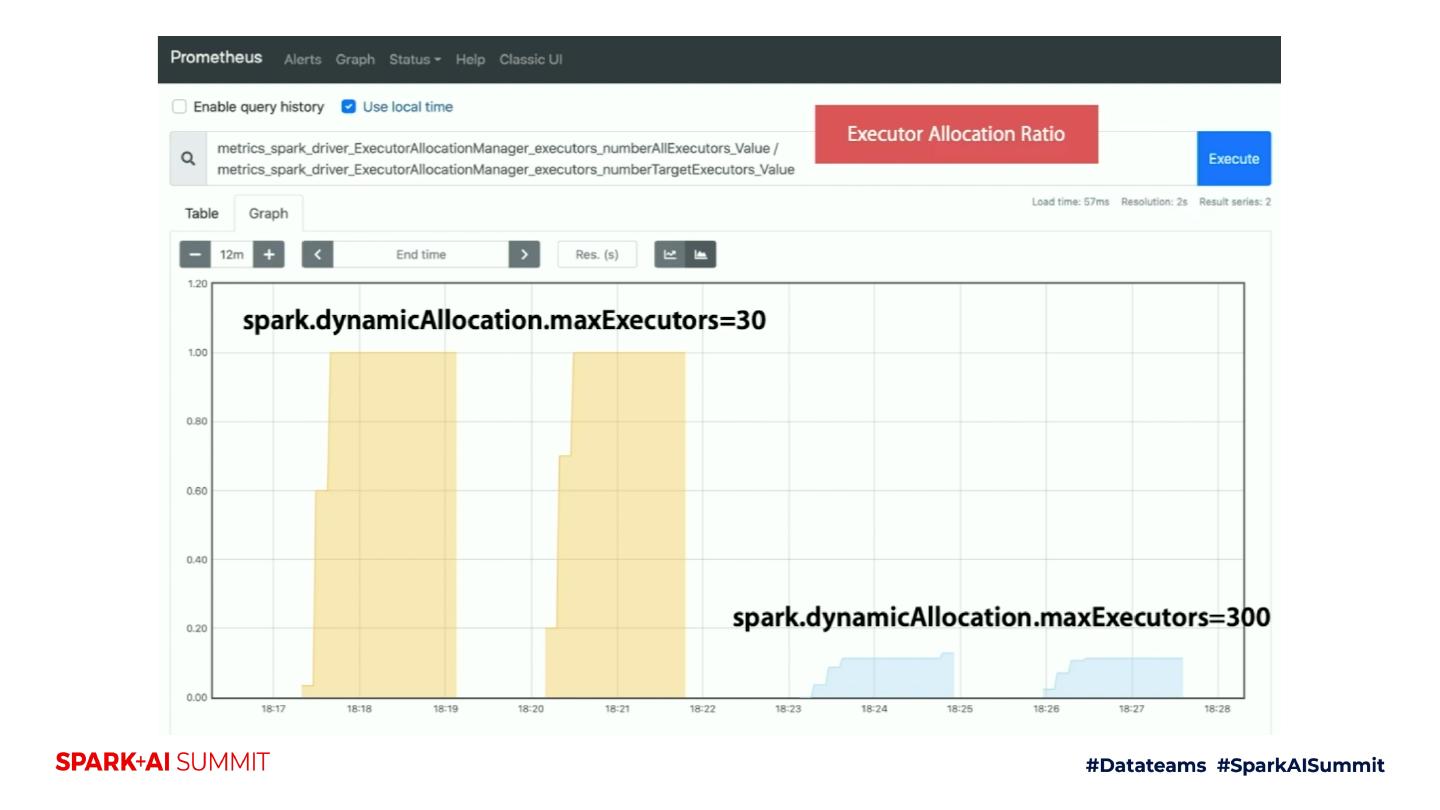The width and height of the screenshot is (1440, 810).
Task: Click the Prometheus brand link
Action: (216, 58)
